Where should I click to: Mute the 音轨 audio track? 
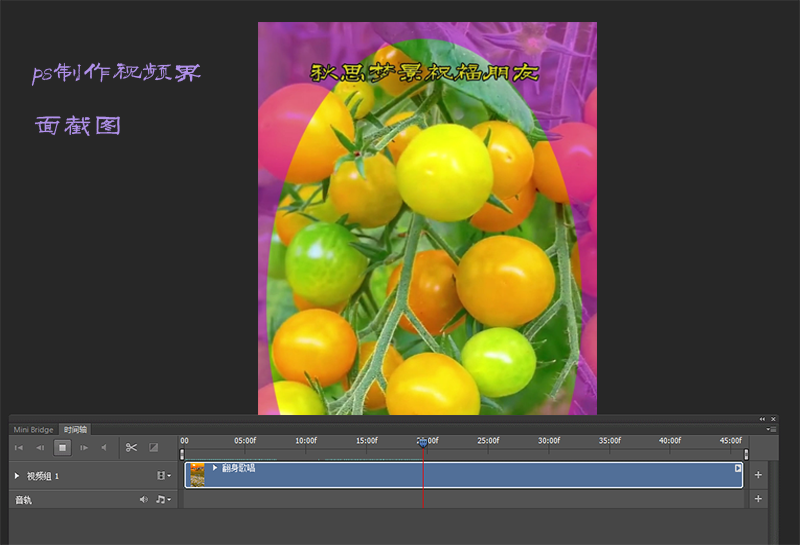(144, 499)
